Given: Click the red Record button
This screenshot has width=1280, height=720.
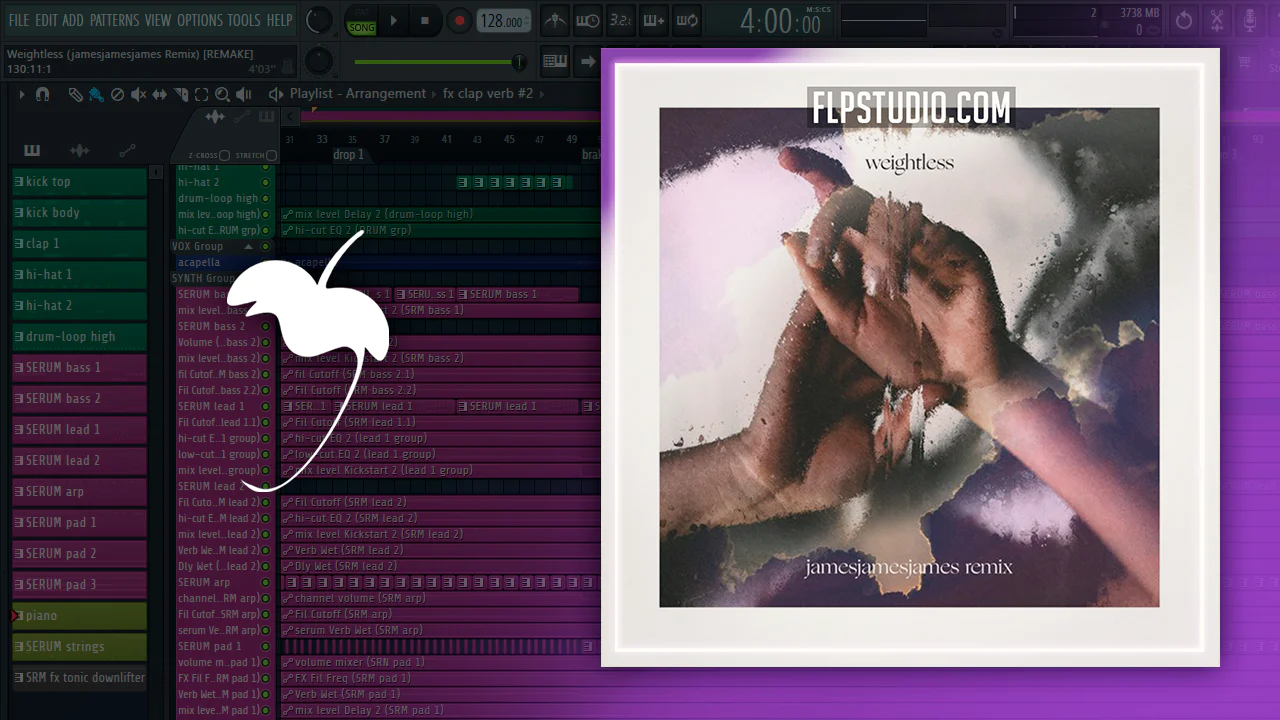Looking at the screenshot, I should click(x=459, y=21).
